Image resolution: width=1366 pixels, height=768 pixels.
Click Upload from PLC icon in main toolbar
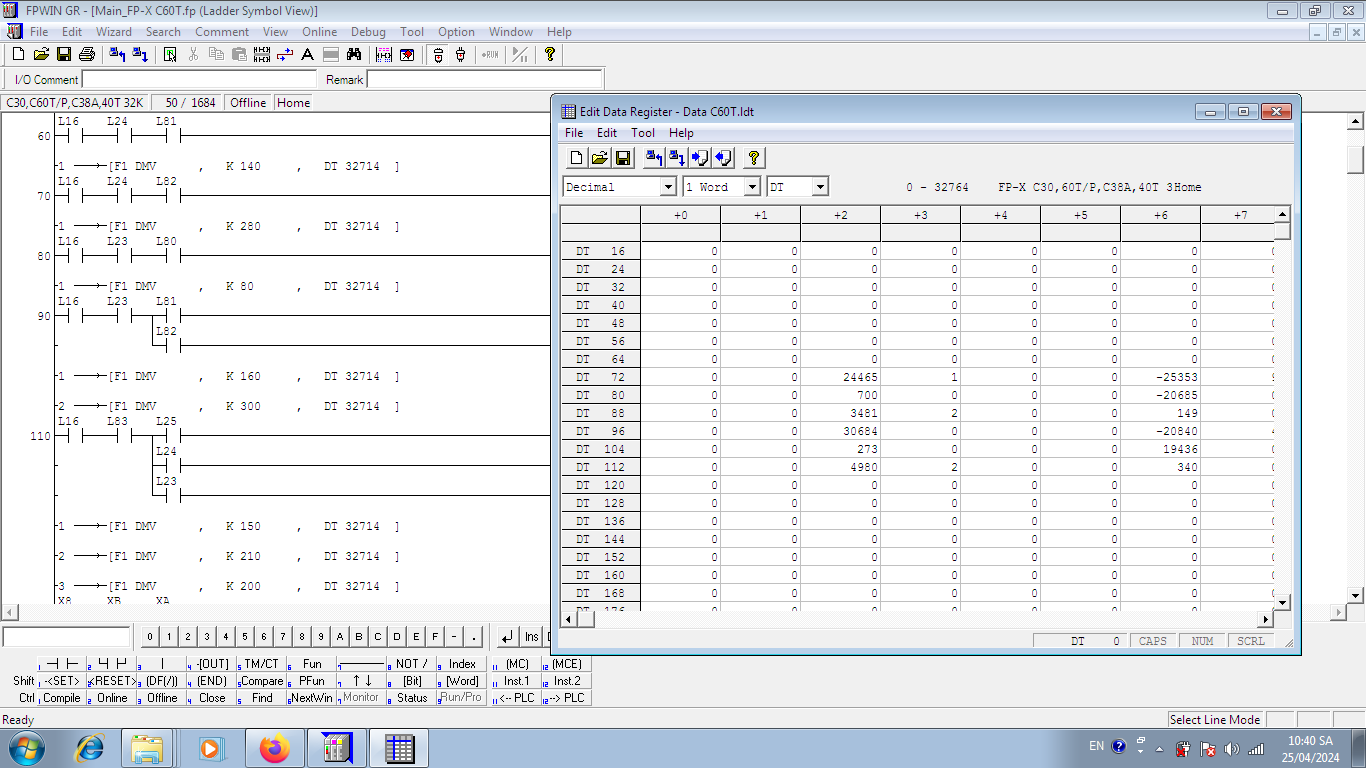point(118,55)
